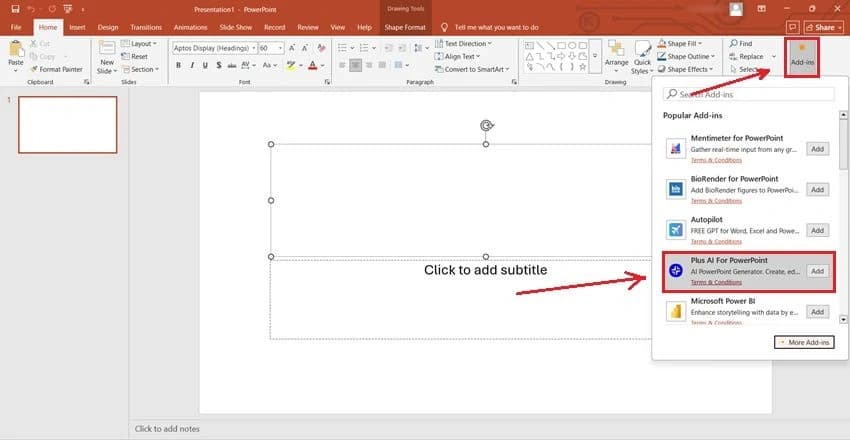Click the Search Add-ins field

(x=749, y=94)
